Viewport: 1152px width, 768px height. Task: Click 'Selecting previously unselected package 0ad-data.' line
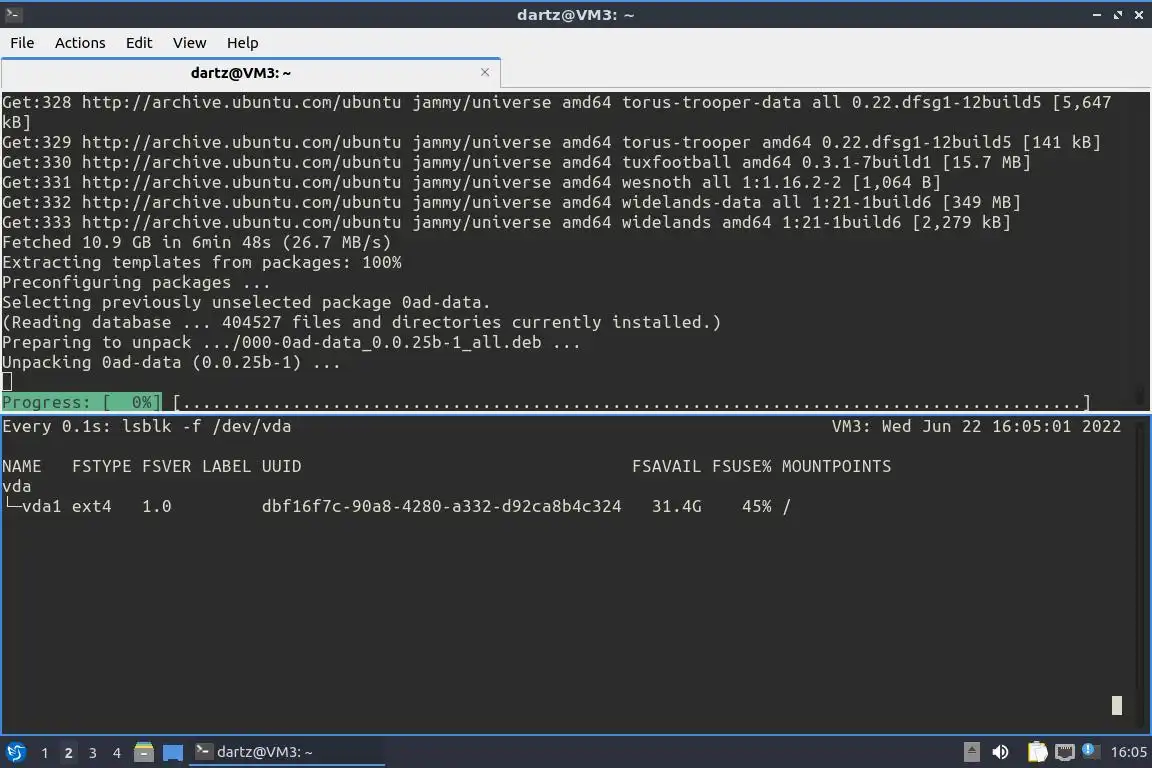(246, 302)
